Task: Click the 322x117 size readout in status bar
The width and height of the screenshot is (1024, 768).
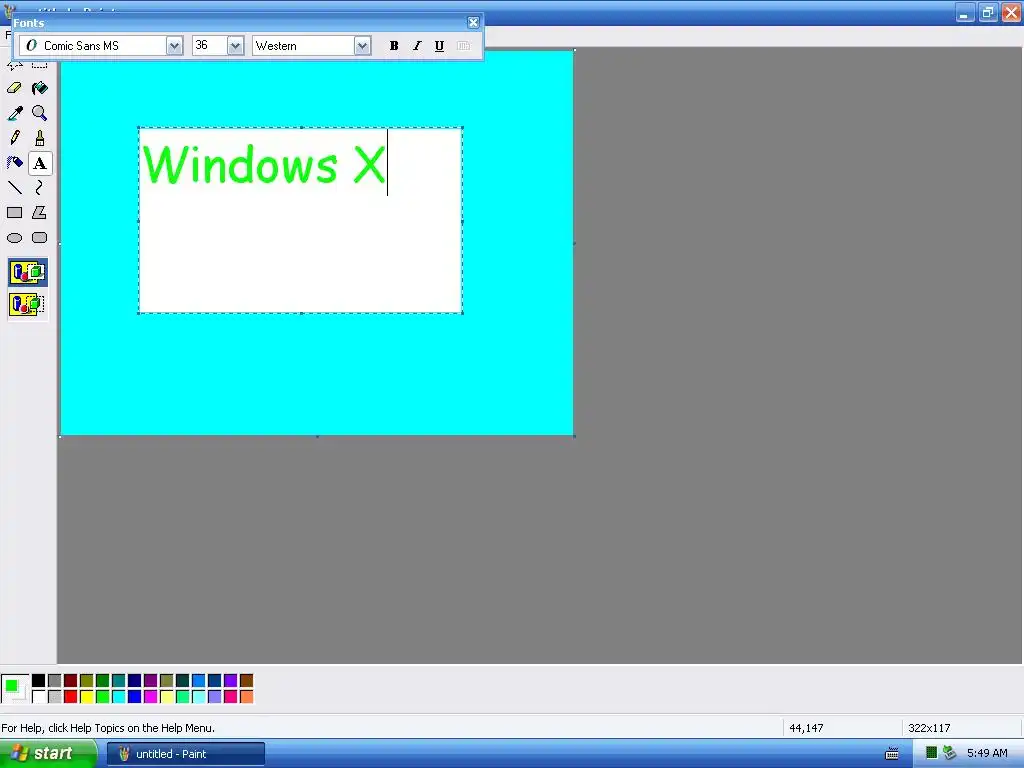Action: pyautogui.click(x=929, y=728)
